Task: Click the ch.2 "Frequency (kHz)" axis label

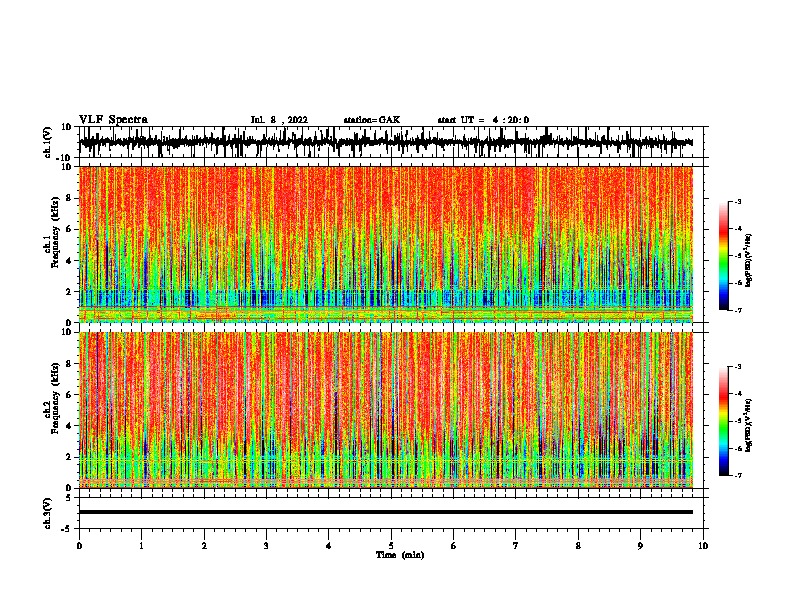Action: point(55,398)
